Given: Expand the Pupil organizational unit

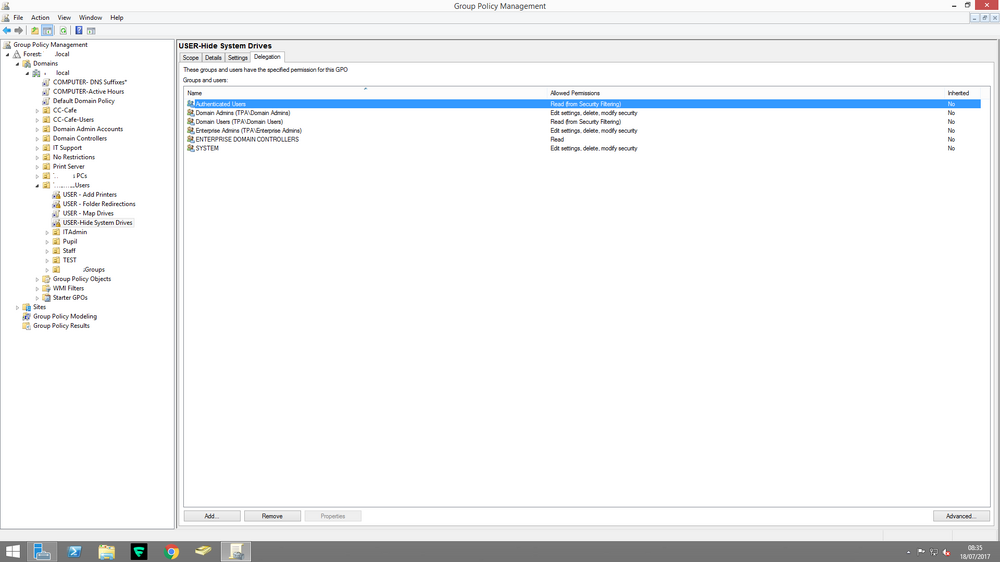Looking at the screenshot, I should click(47, 242).
